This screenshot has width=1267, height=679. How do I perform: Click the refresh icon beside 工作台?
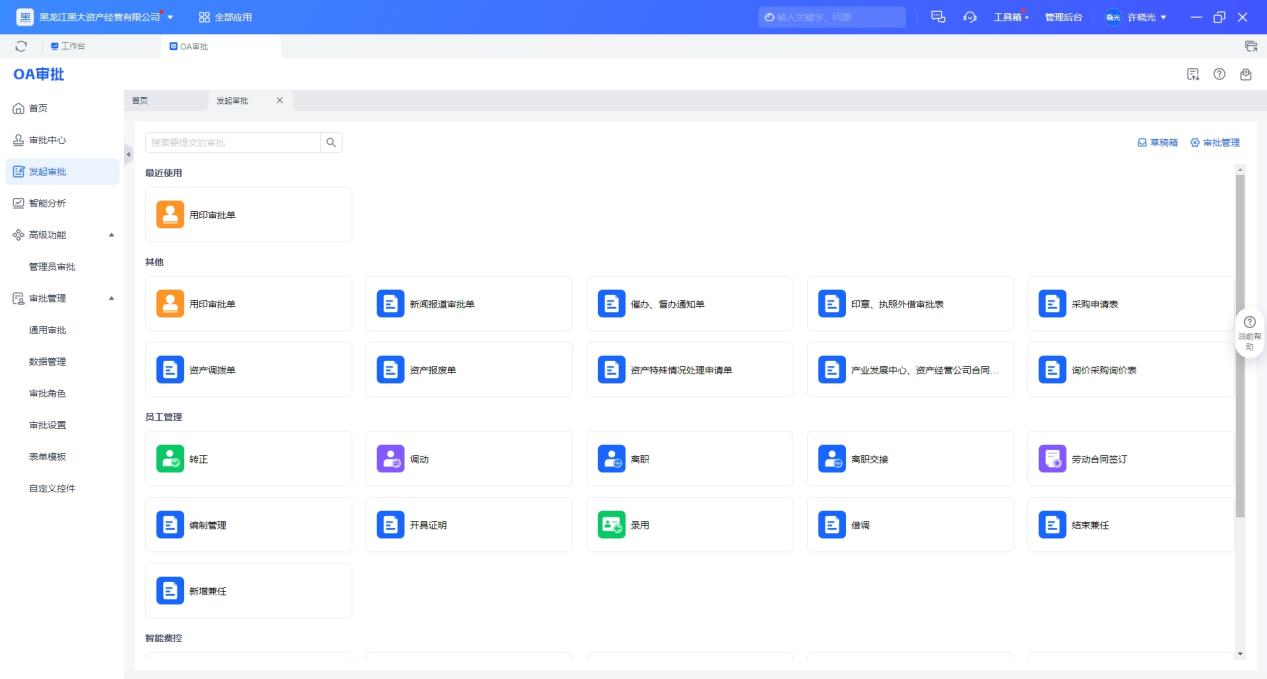[20, 46]
